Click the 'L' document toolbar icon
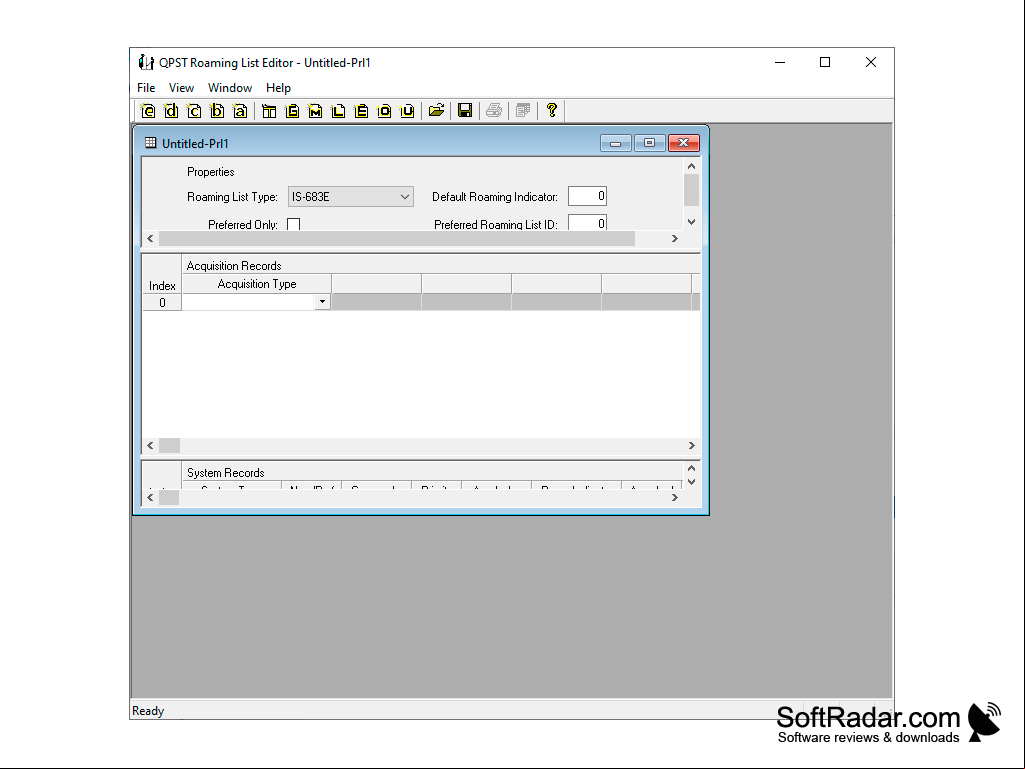The width and height of the screenshot is (1025, 769). (x=338, y=111)
